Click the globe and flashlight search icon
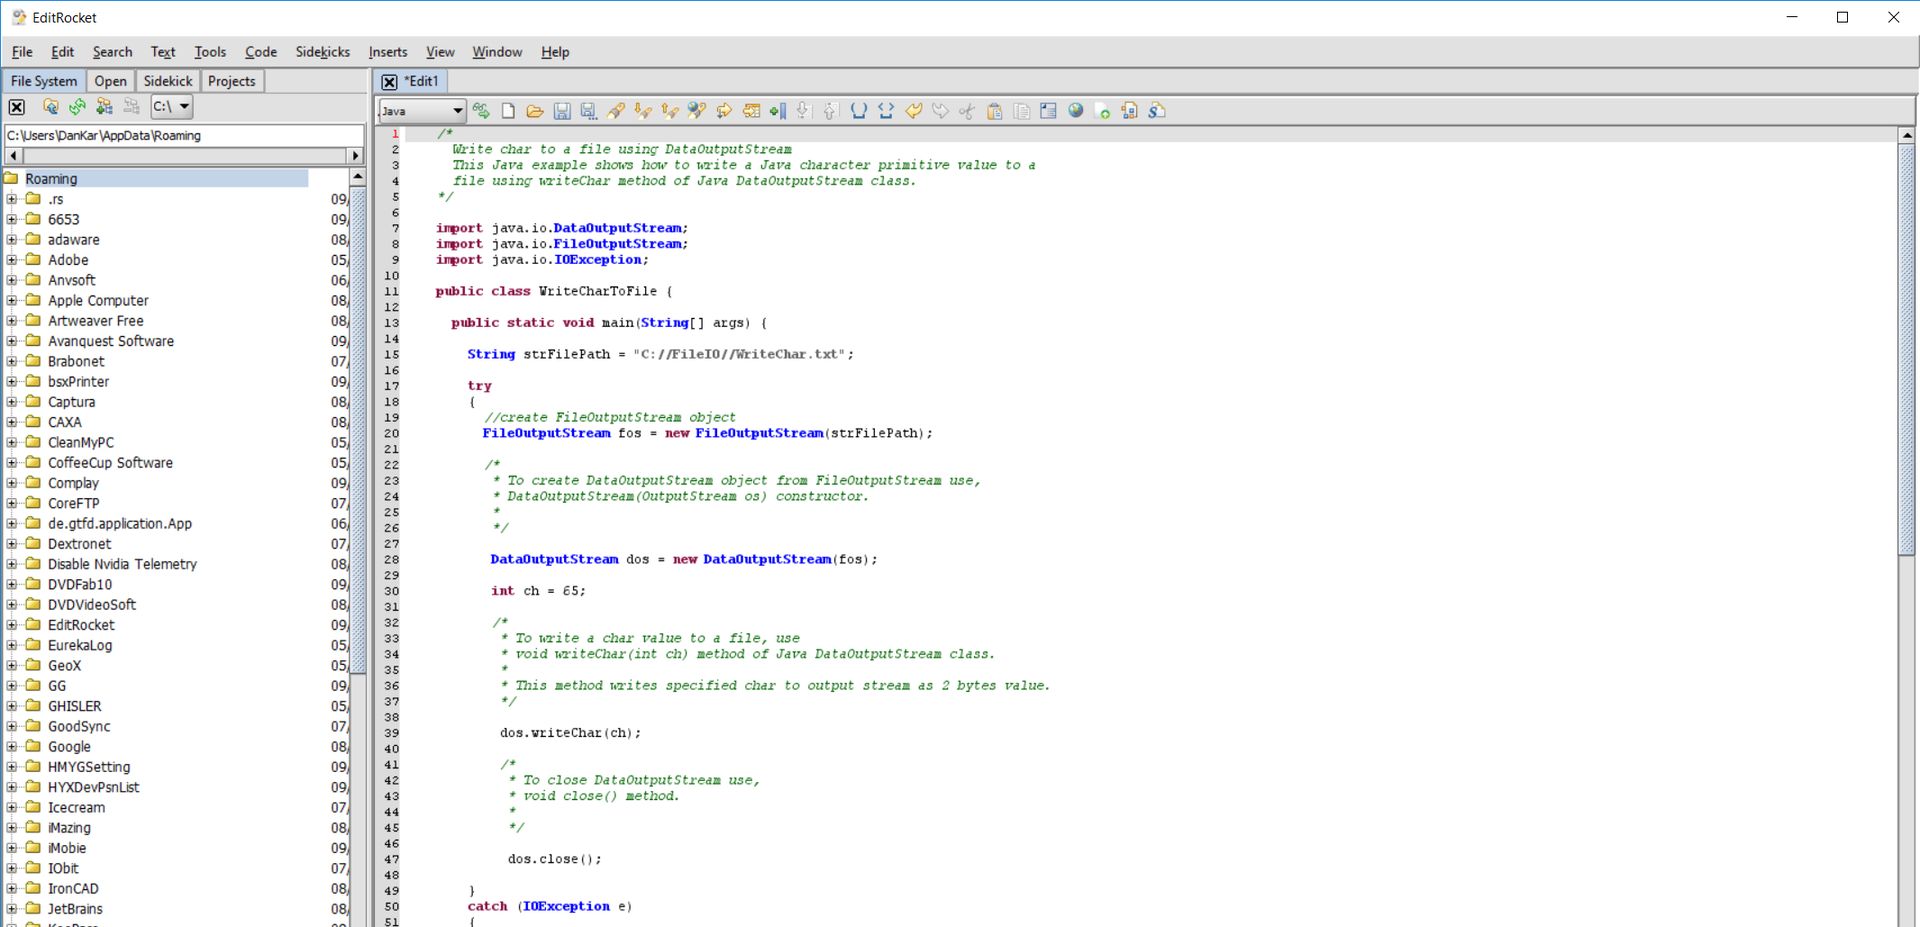1920x927 pixels. pos(697,111)
